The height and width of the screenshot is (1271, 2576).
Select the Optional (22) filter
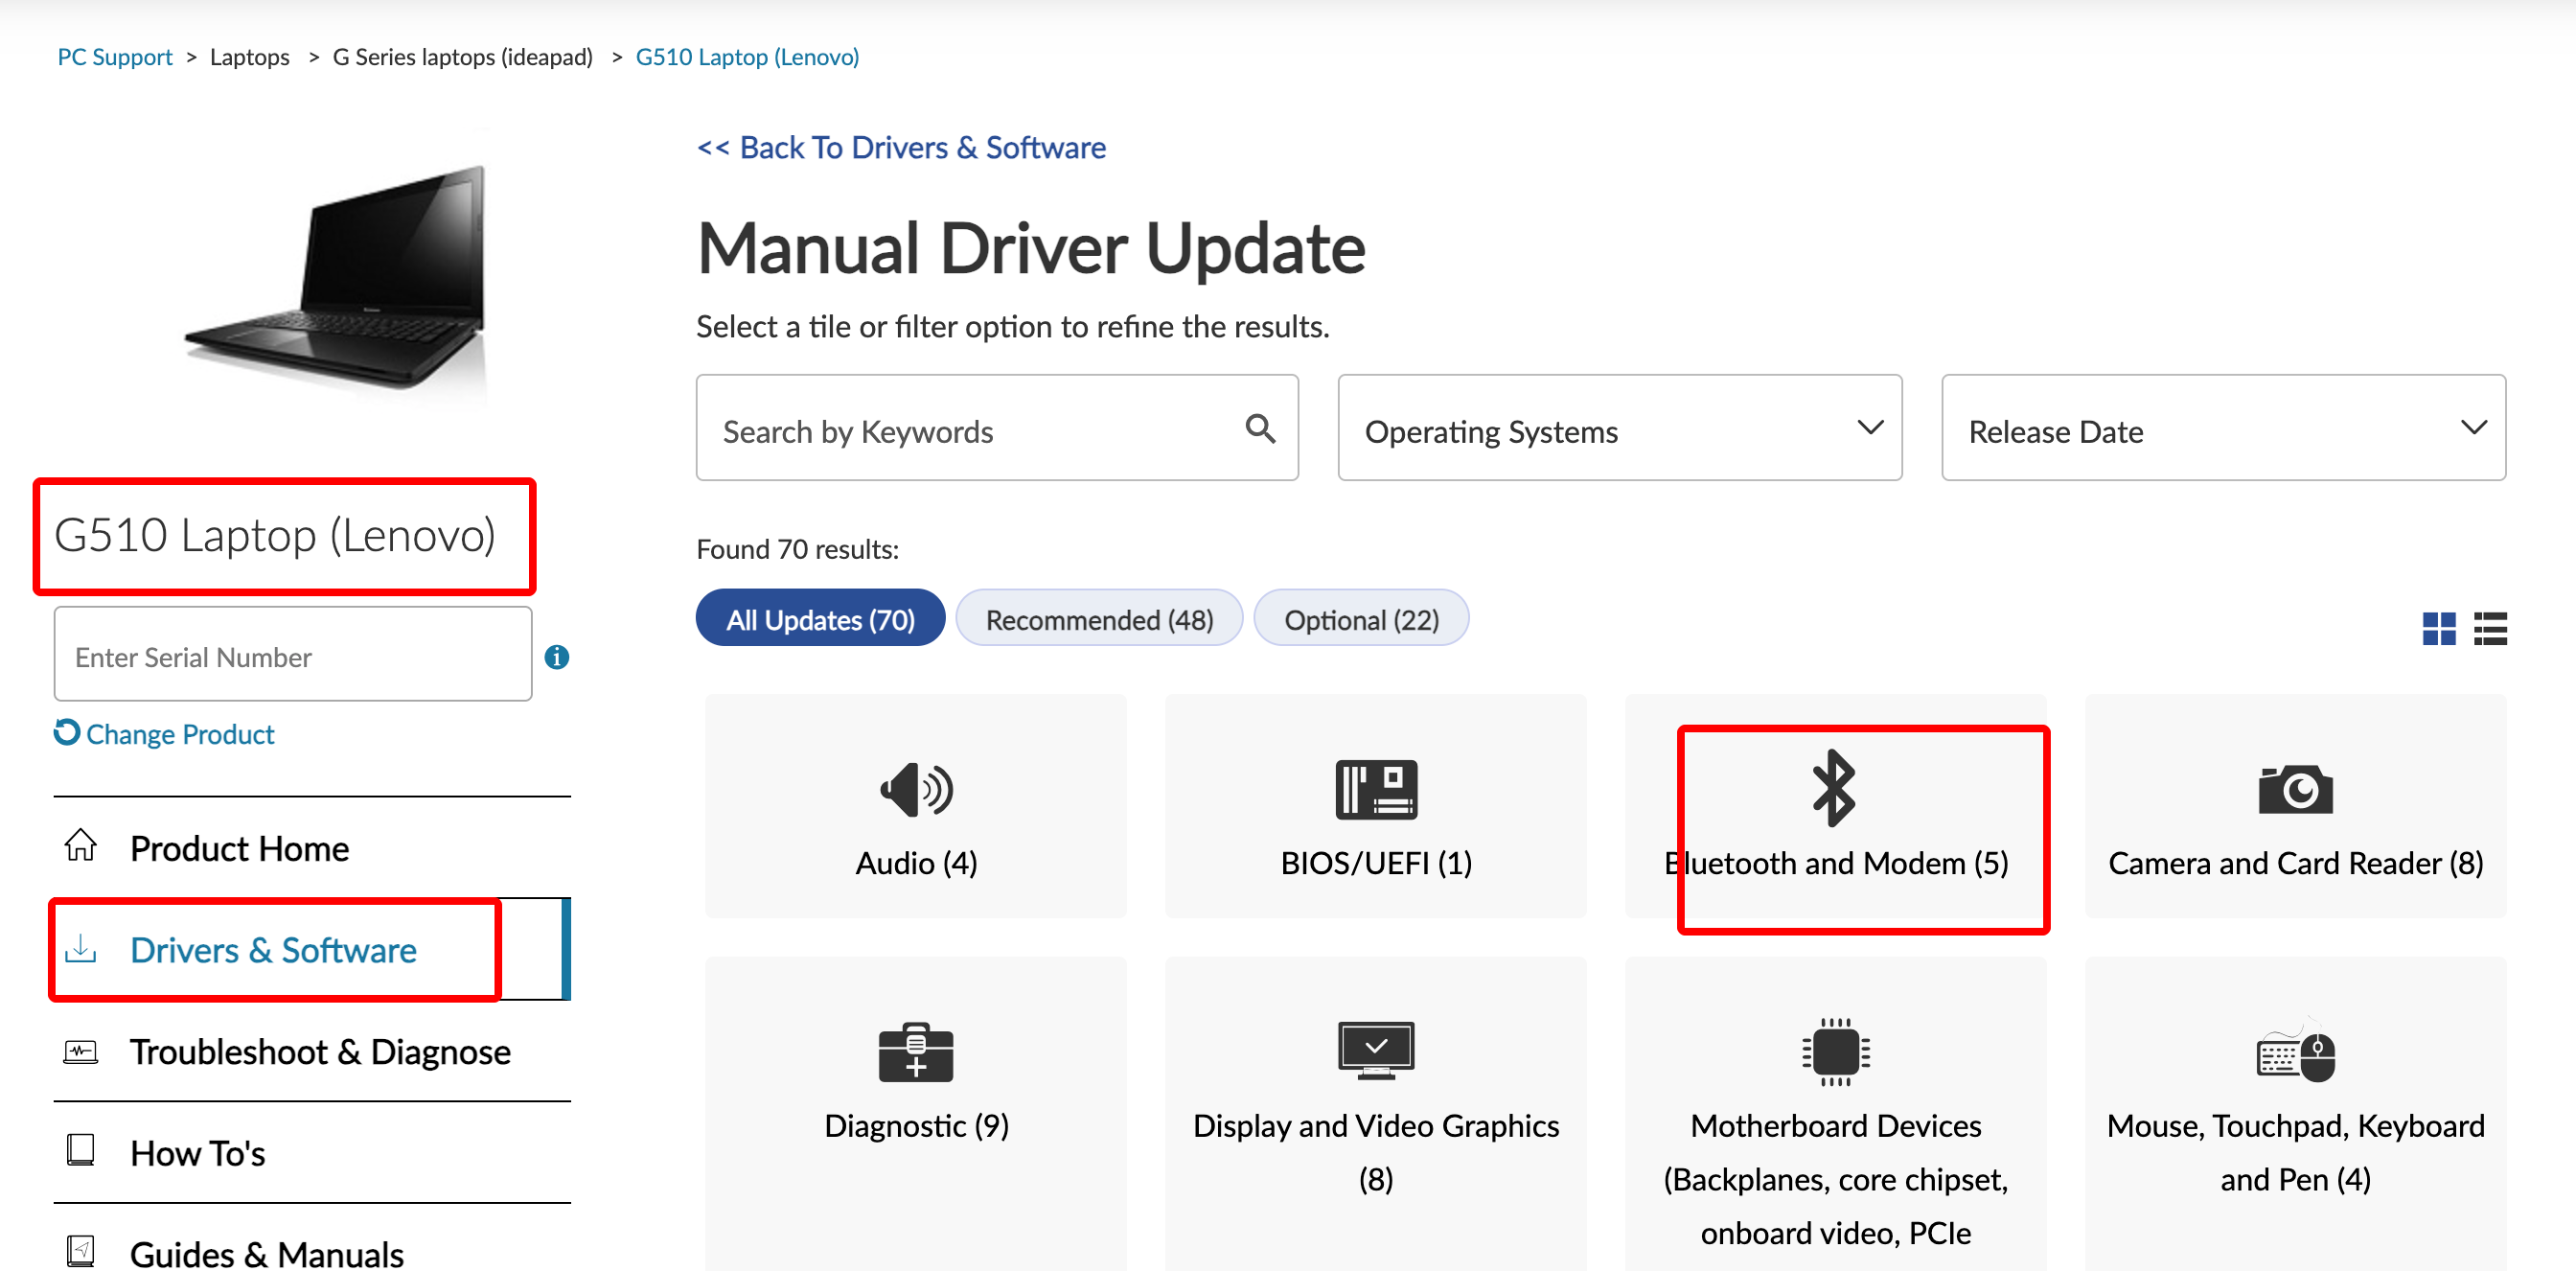pyautogui.click(x=1361, y=618)
